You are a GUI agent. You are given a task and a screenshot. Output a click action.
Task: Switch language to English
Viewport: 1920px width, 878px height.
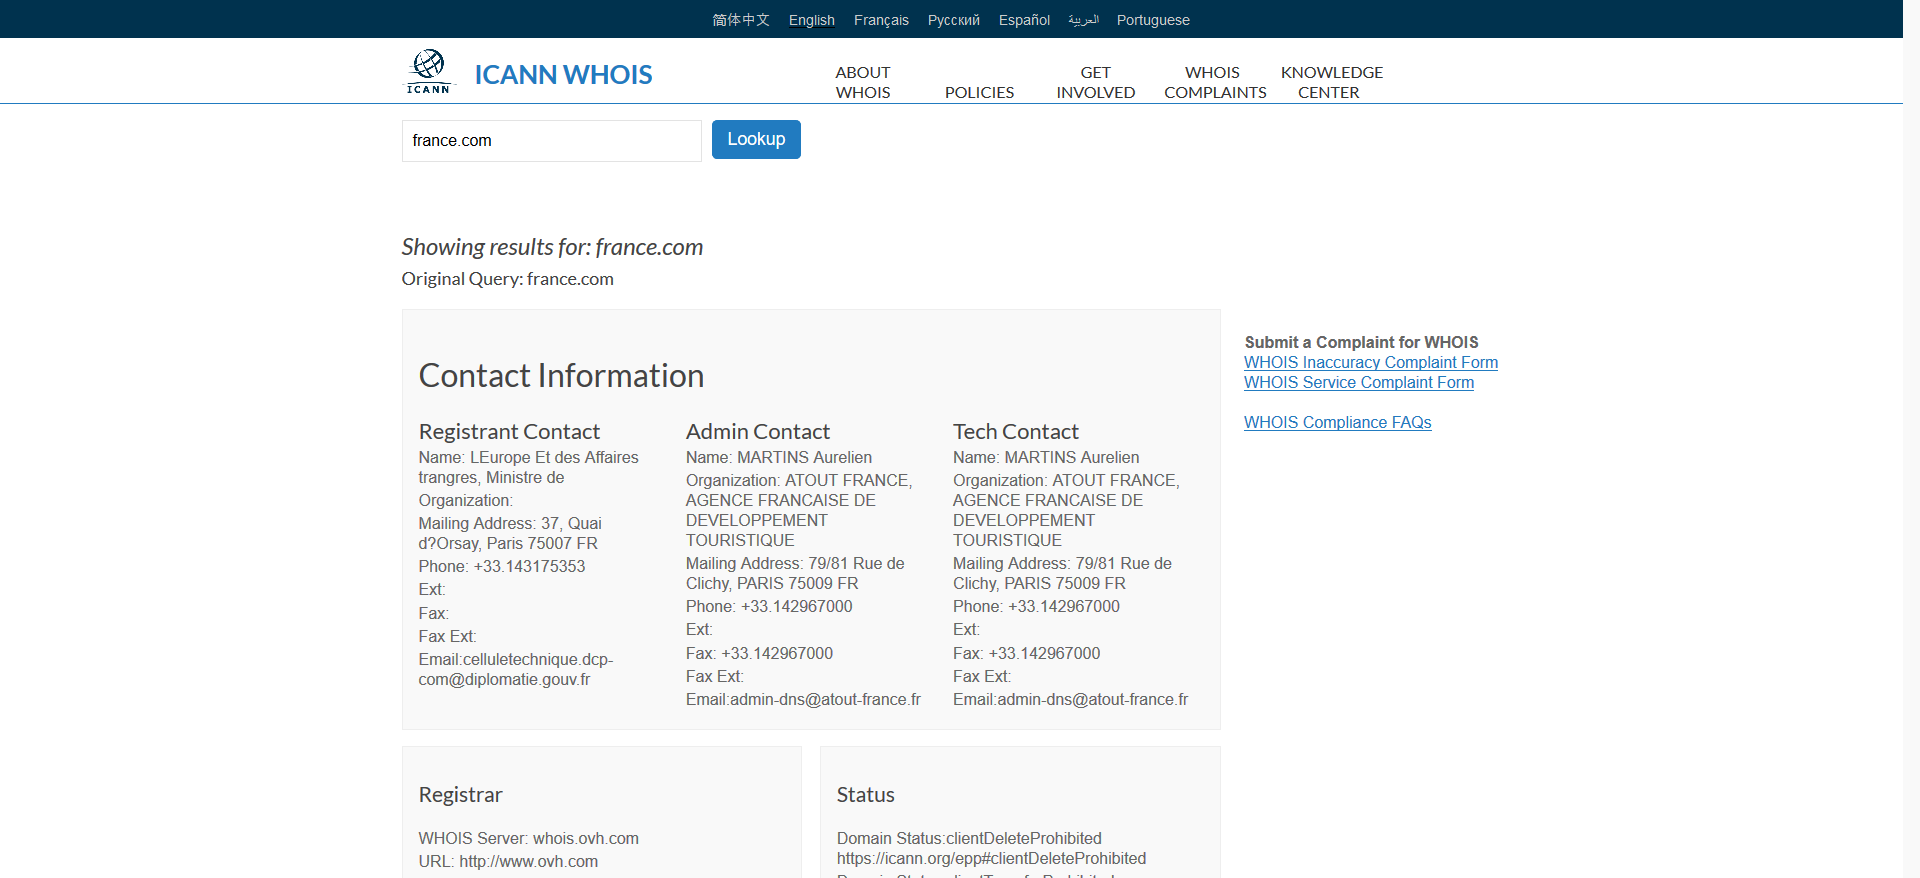click(x=811, y=20)
